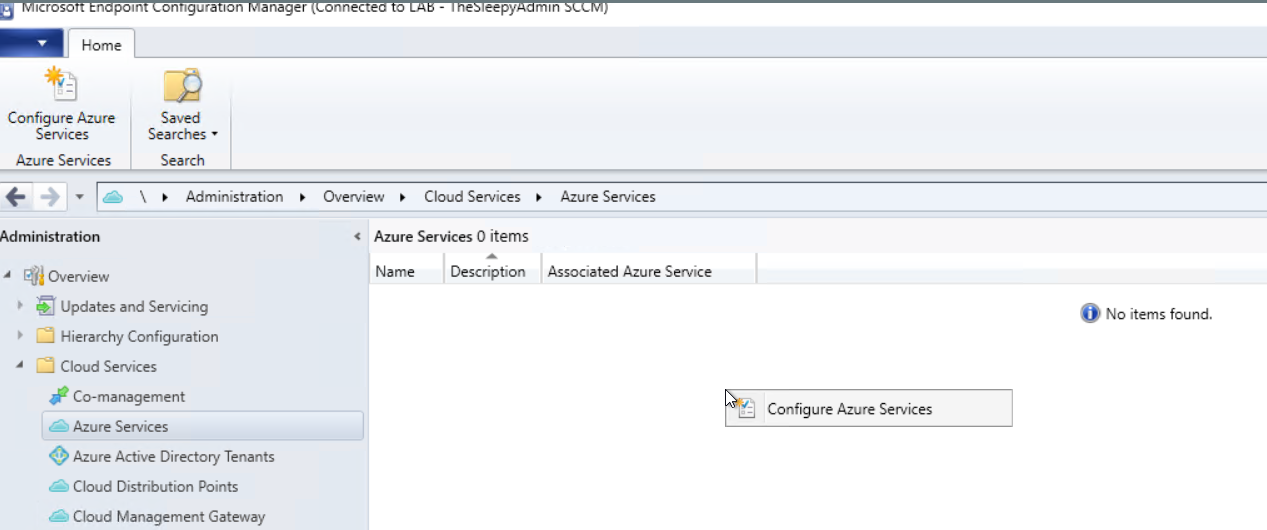Viewport: 1267px width, 530px height.
Task: Click the Co-management node icon
Action: [59, 397]
